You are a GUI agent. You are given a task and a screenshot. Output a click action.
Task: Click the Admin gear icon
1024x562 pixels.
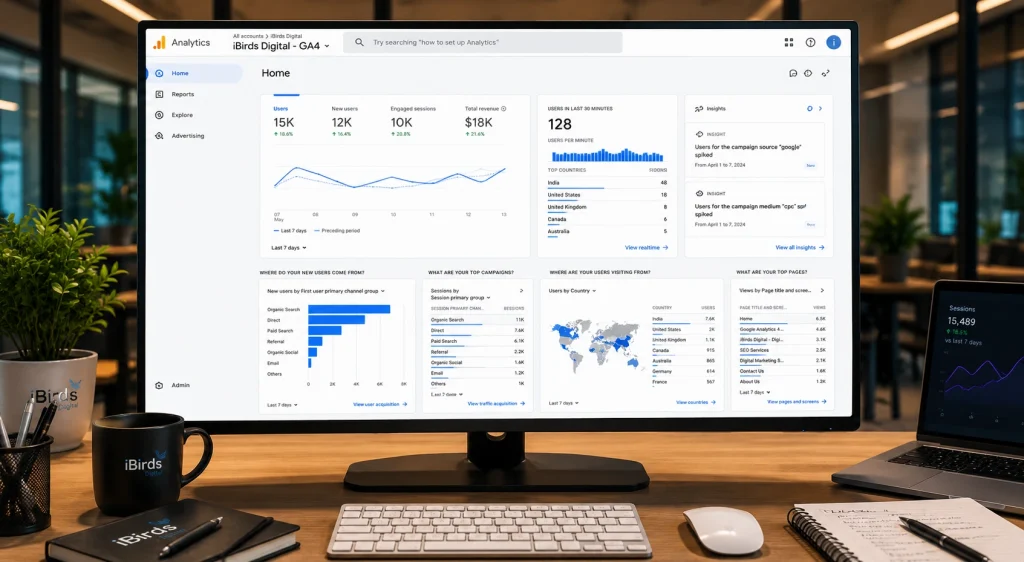pos(159,385)
